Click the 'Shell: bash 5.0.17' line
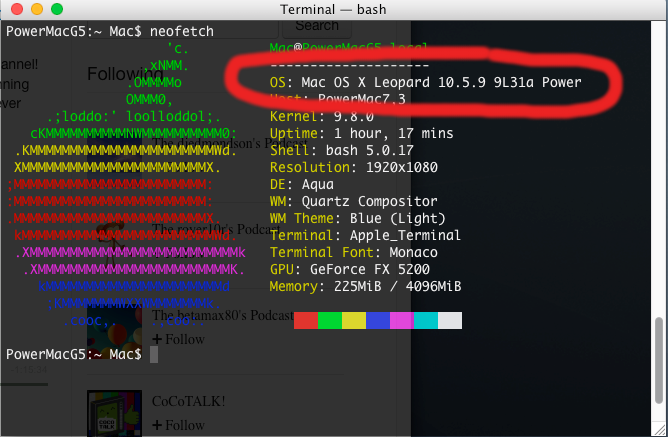Screen dimensions: 668x437 tap(342, 150)
